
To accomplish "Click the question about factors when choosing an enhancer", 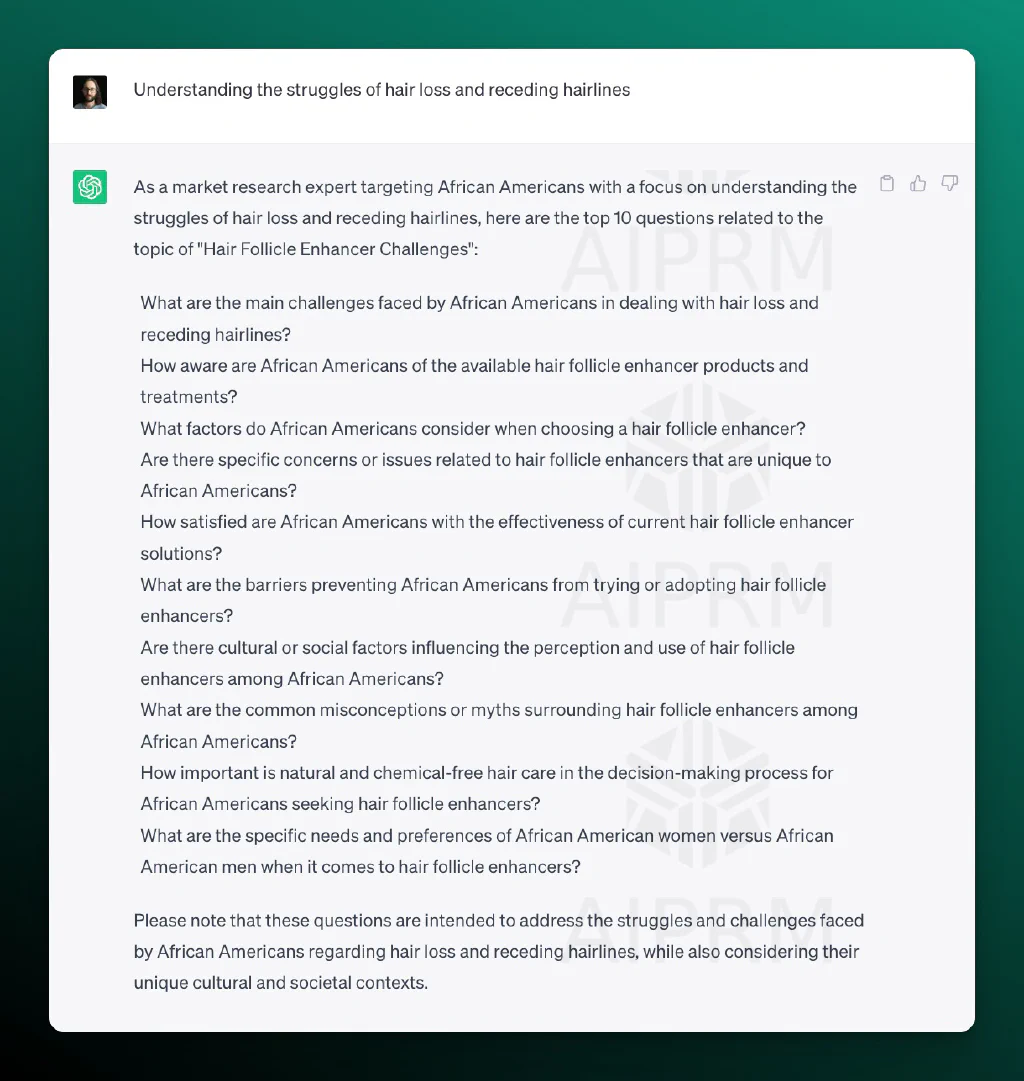I will [473, 429].
